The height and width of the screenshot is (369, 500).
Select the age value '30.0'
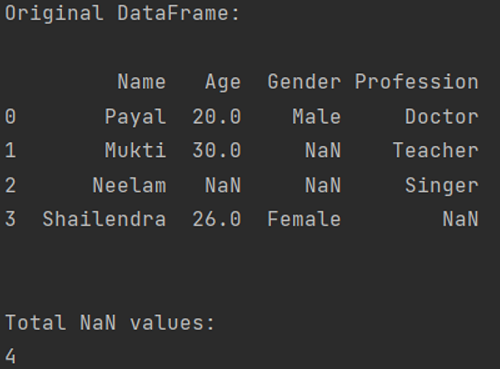pyautogui.click(x=217, y=150)
